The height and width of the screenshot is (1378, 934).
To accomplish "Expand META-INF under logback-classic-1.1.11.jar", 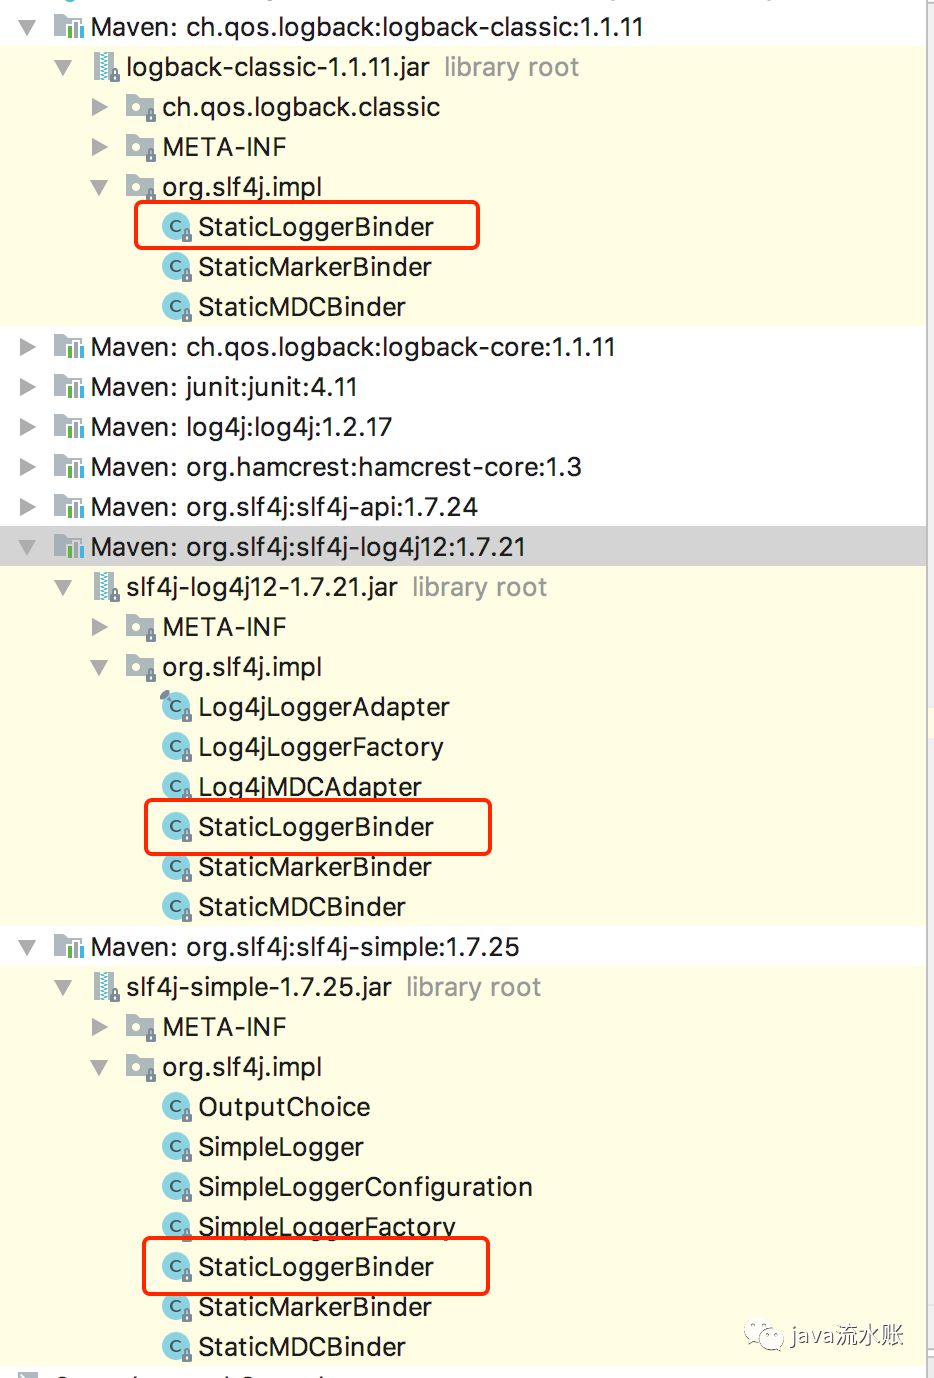I will [99, 147].
